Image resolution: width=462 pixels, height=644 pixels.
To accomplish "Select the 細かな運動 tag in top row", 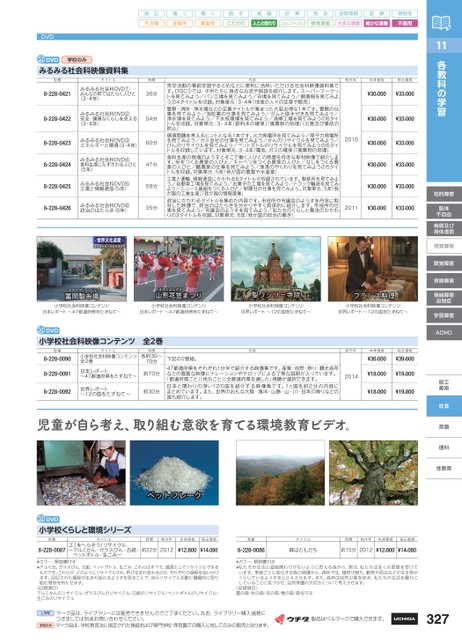I will 377,23.
